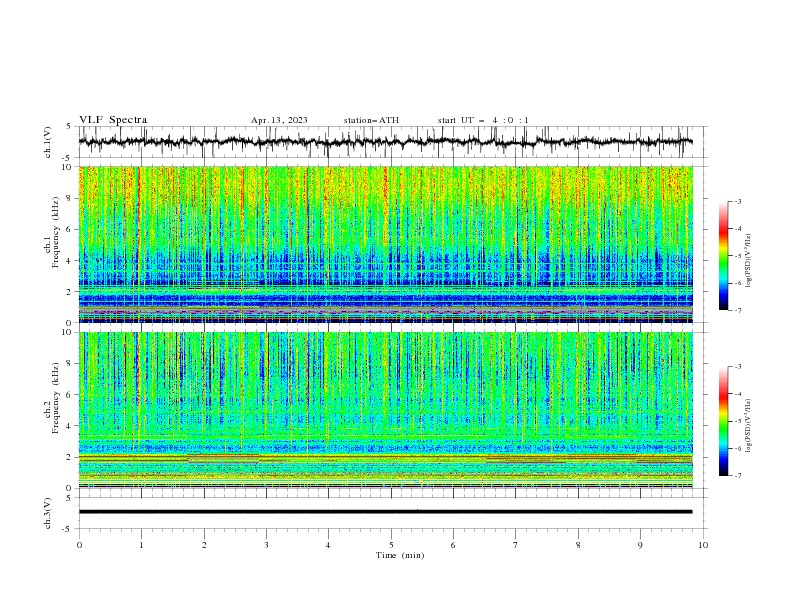
Task: Click inside the ch.2 spectrogram panel
Action: click(x=385, y=410)
